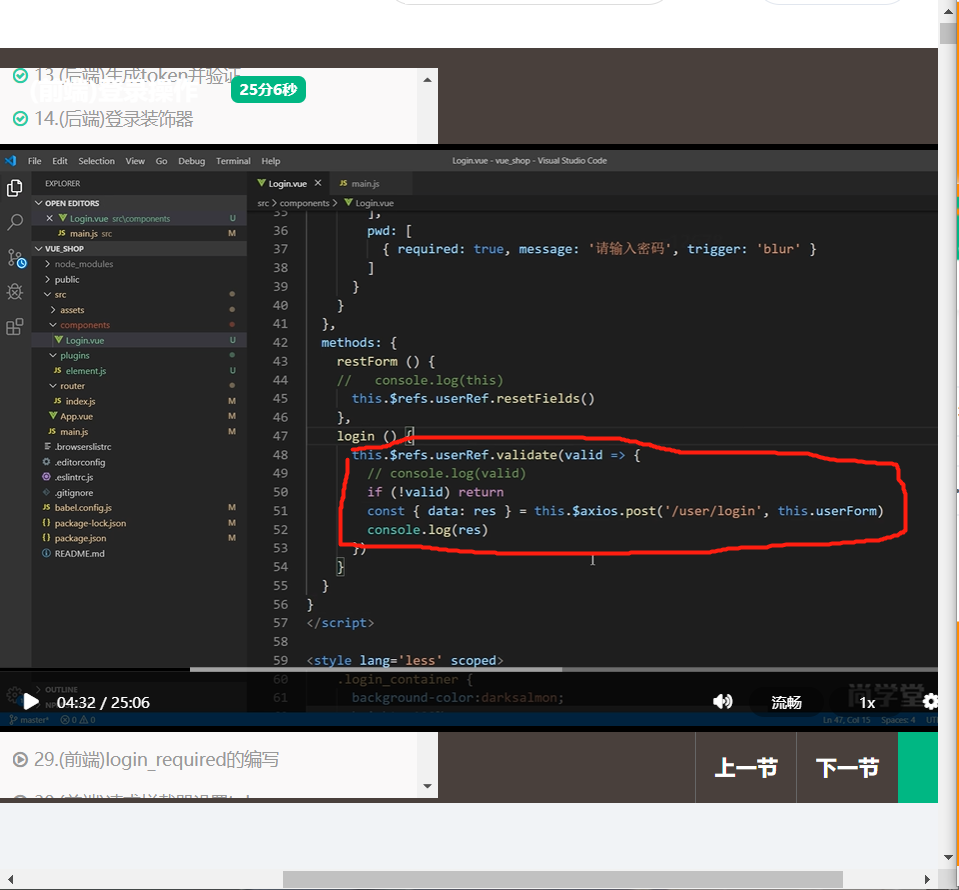The image size is (959, 890).
Task: Open the Explorer view in VS Code activity bar
Action: click(x=15, y=188)
